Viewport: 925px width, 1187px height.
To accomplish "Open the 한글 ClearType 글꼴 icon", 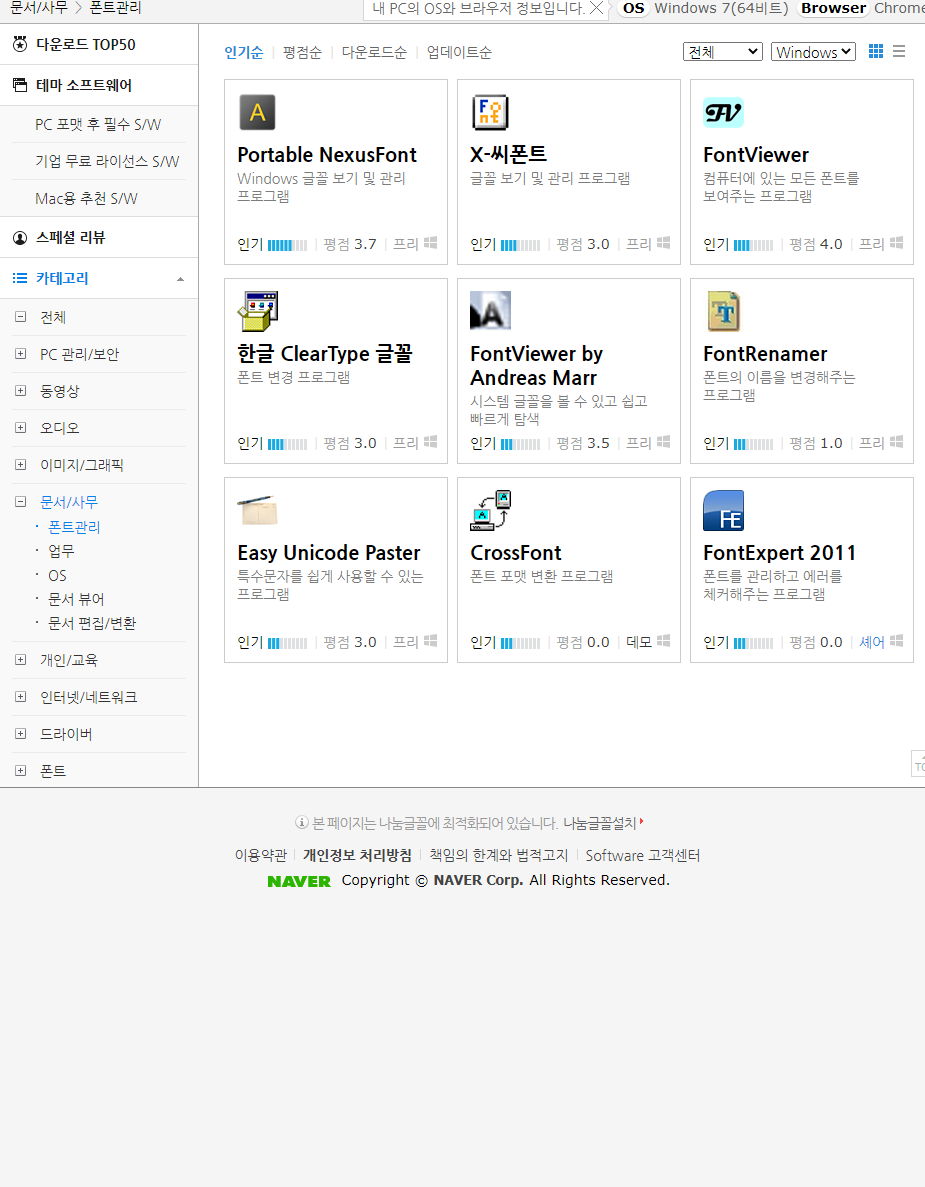I will coord(257,311).
